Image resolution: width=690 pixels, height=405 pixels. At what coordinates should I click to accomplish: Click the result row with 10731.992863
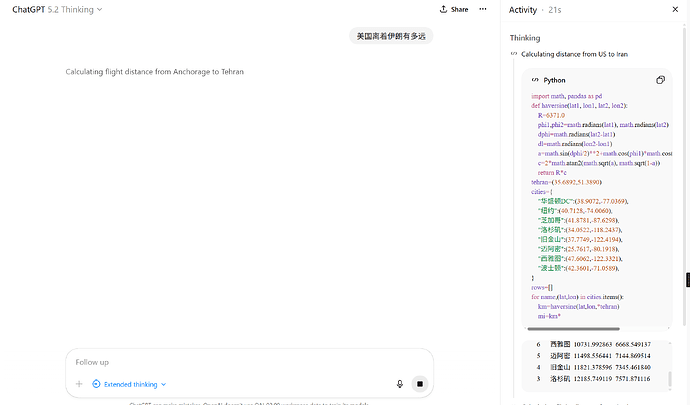pos(593,344)
